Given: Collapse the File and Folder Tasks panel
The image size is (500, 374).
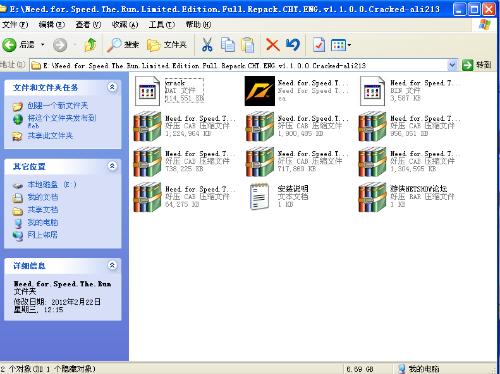Looking at the screenshot, I should click(112, 87).
